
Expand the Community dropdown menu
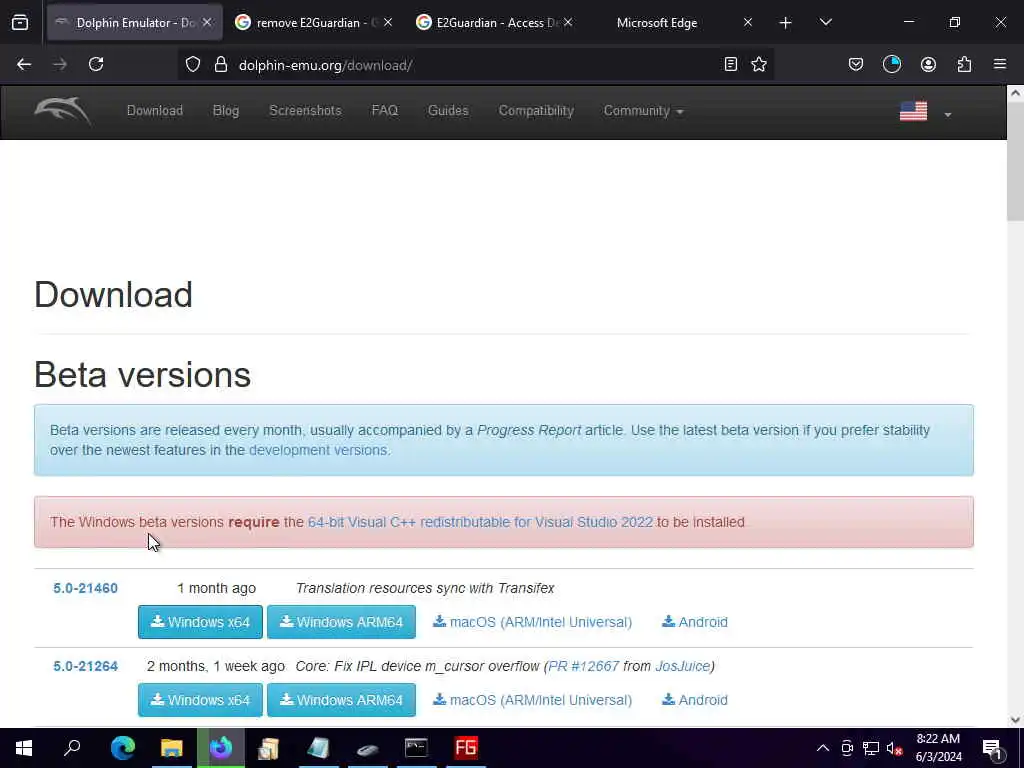coord(643,110)
